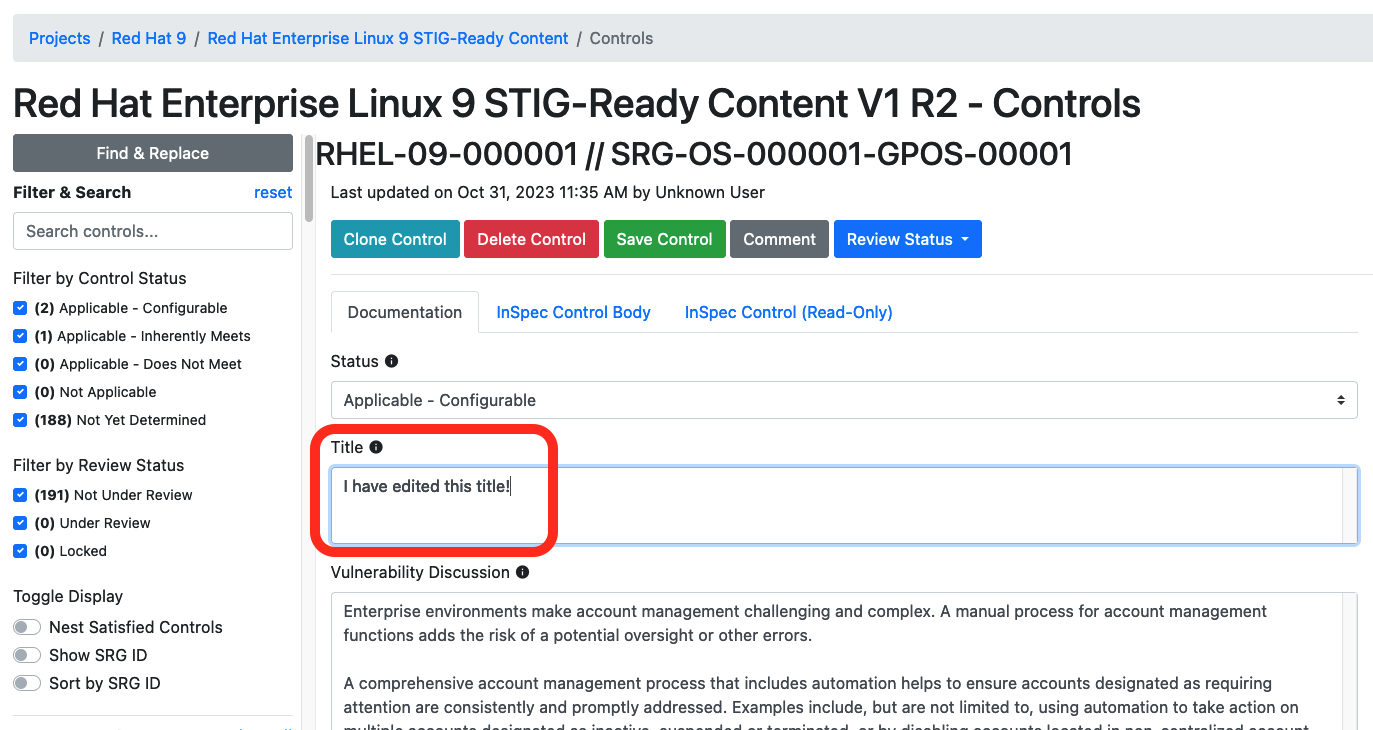Go to Projects breadcrumb link

coord(60,38)
